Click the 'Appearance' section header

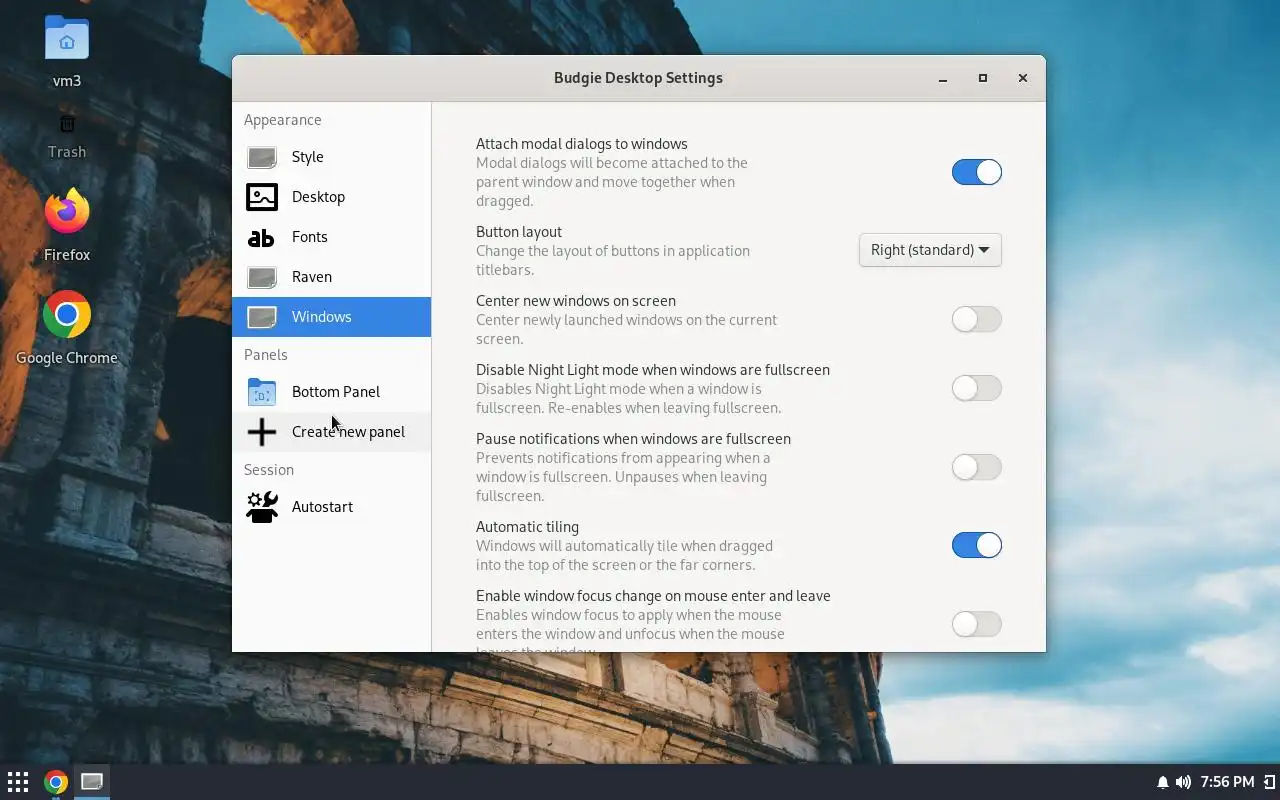point(283,120)
